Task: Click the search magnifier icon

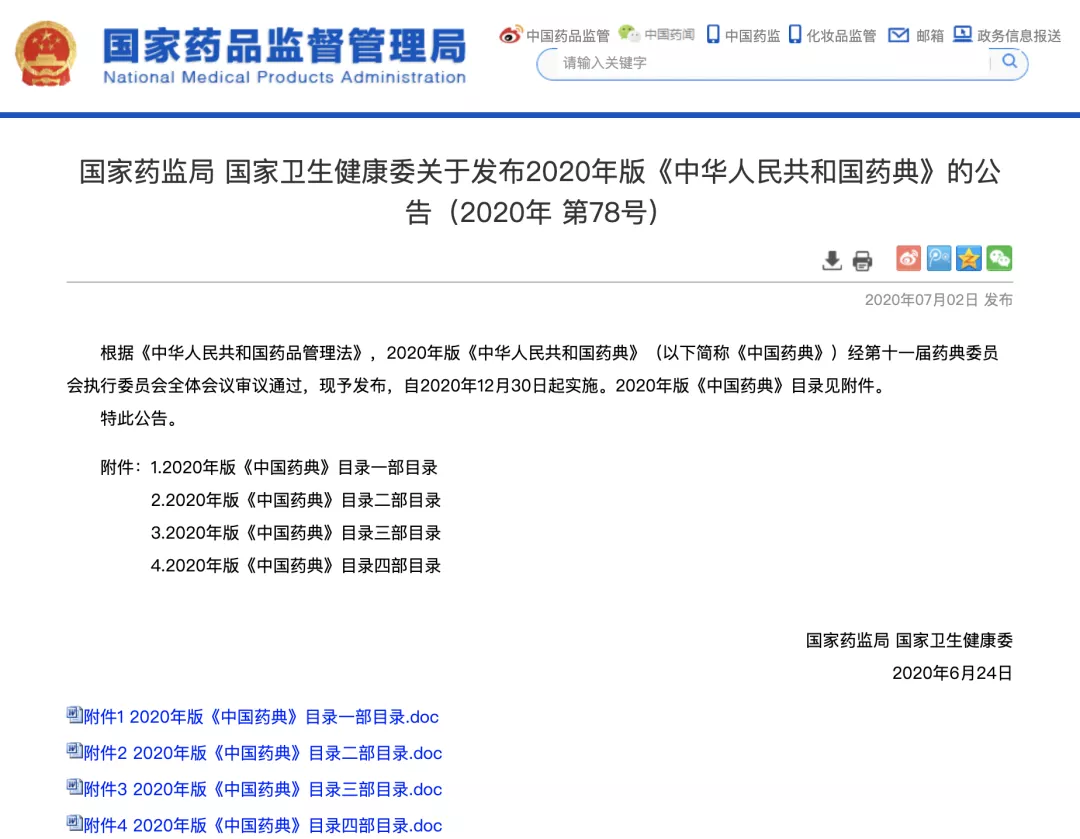Action: pyautogui.click(x=1010, y=61)
